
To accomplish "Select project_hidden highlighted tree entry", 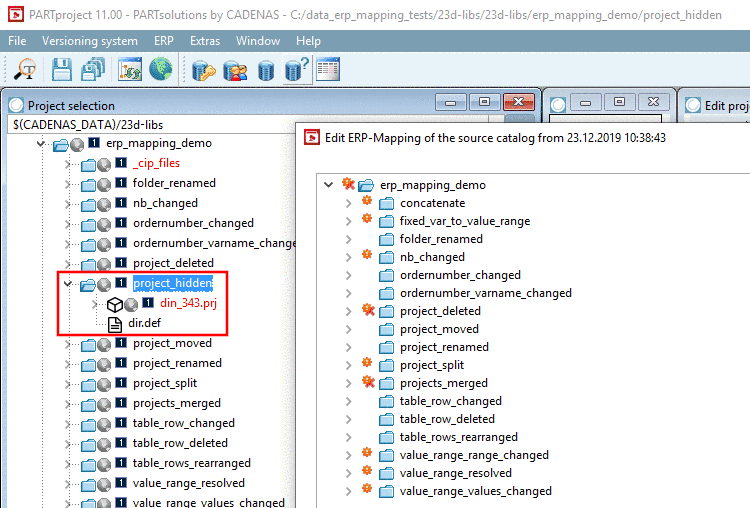I will click(173, 283).
